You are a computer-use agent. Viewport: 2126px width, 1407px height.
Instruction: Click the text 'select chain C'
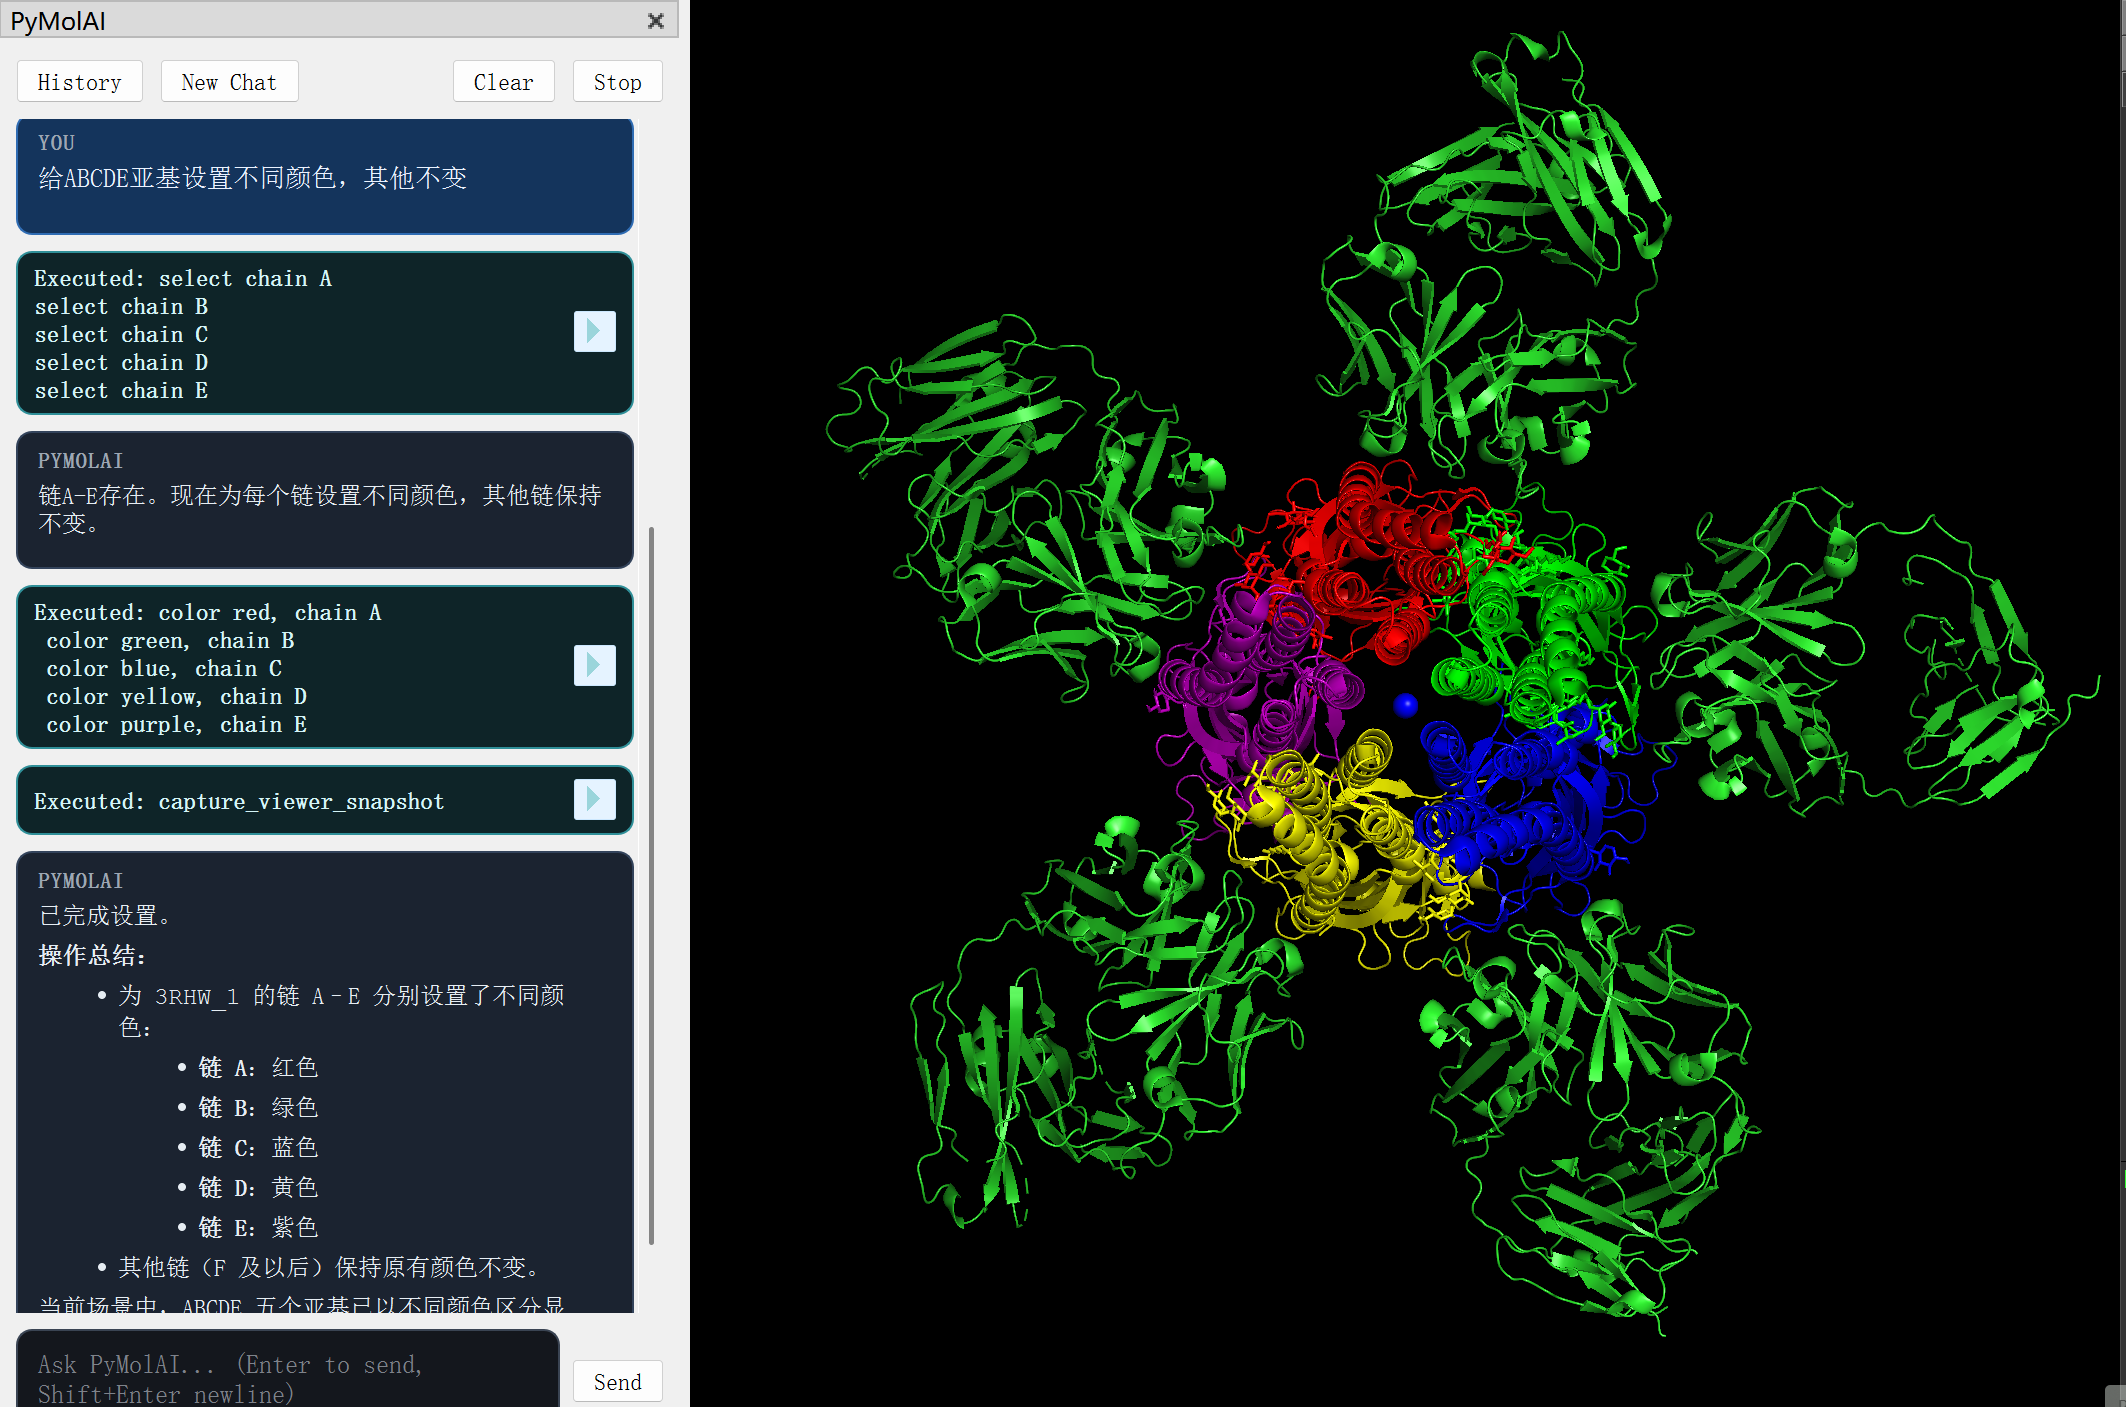pyautogui.click(x=121, y=334)
